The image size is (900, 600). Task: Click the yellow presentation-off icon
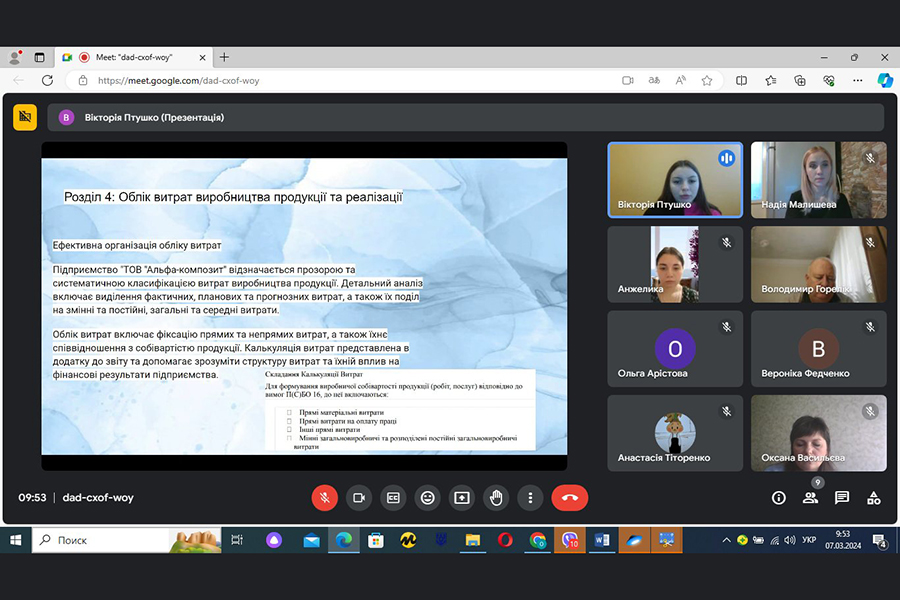pyautogui.click(x=25, y=117)
